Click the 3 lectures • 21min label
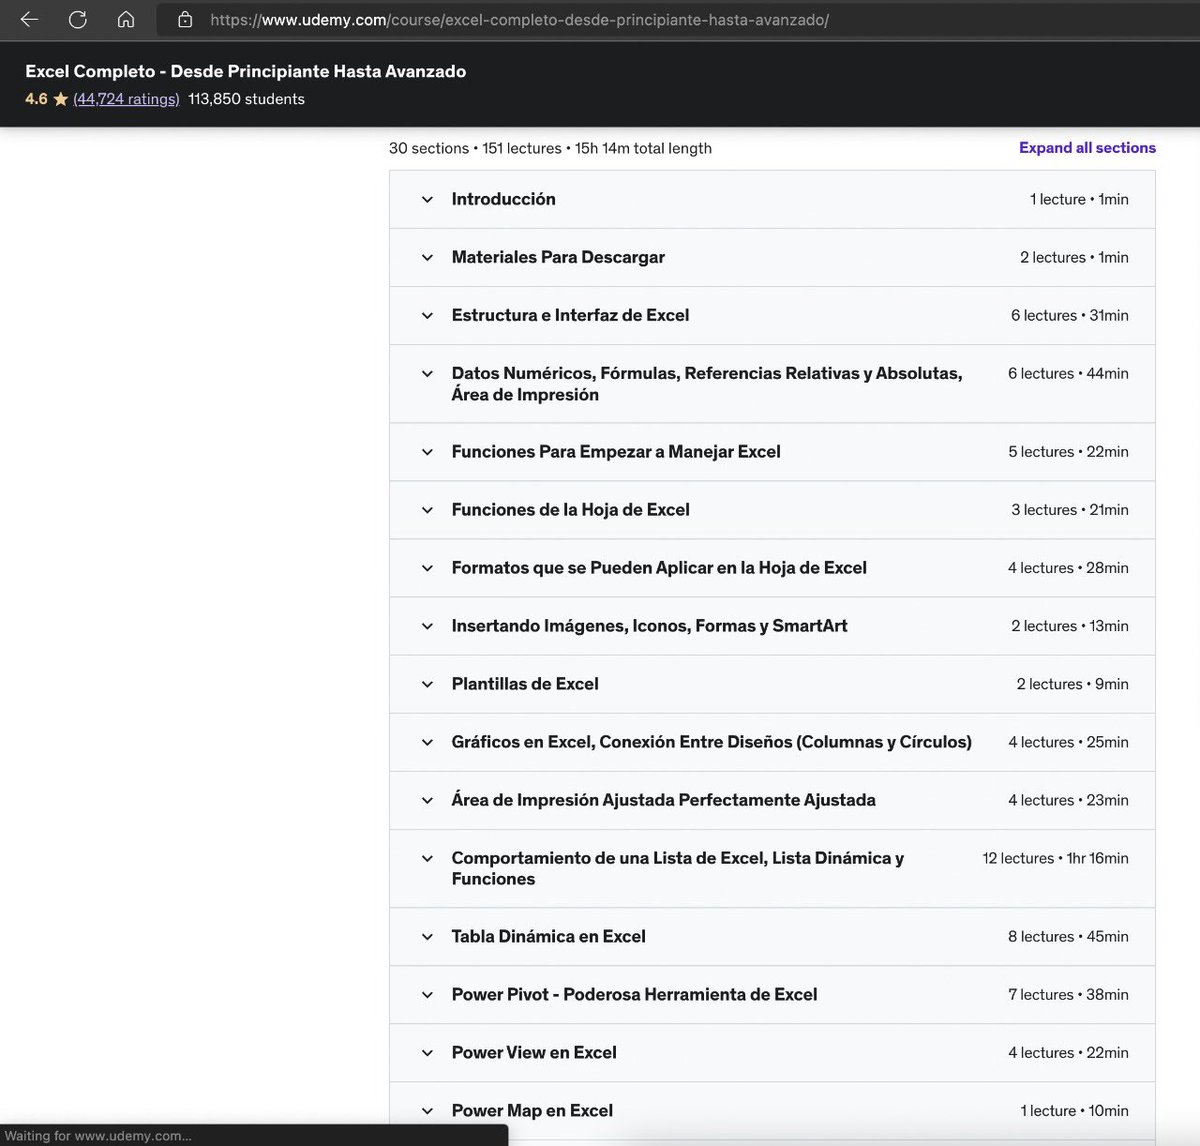Screen dimensions: 1200x1146 pyautogui.click(x=1069, y=510)
